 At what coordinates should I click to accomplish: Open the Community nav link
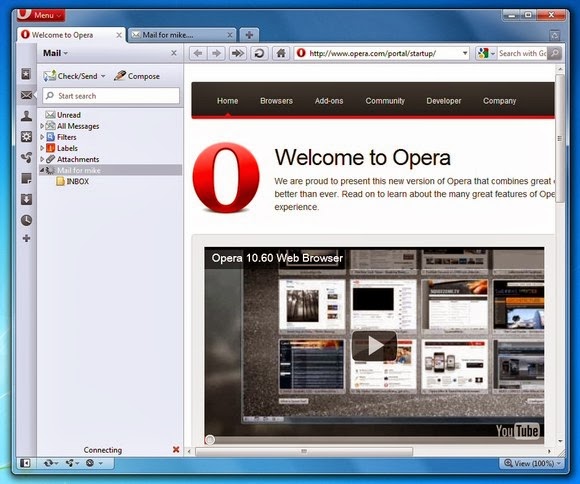[x=385, y=101]
